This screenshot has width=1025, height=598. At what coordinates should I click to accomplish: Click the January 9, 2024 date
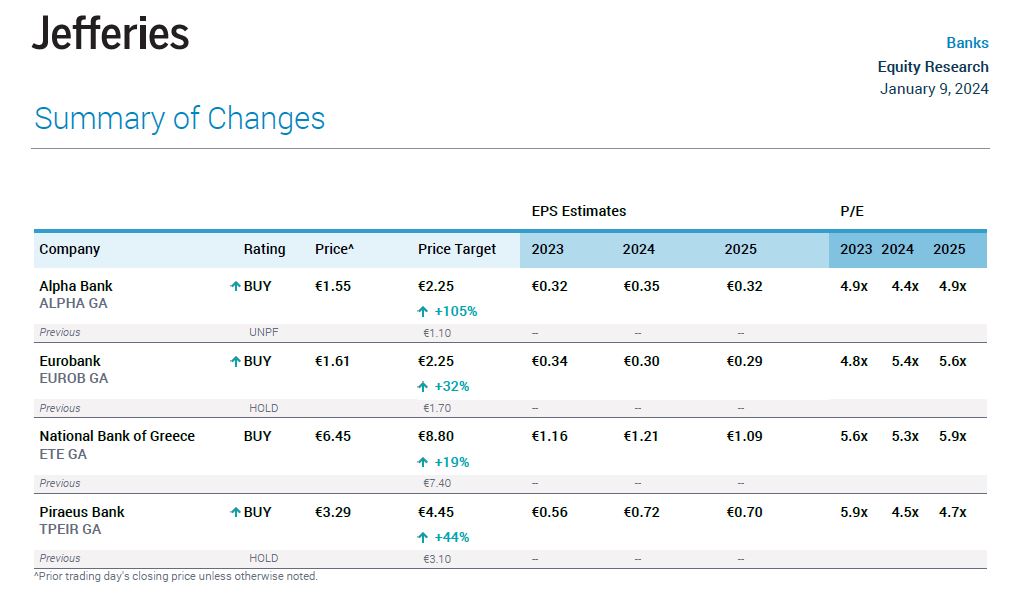934,89
